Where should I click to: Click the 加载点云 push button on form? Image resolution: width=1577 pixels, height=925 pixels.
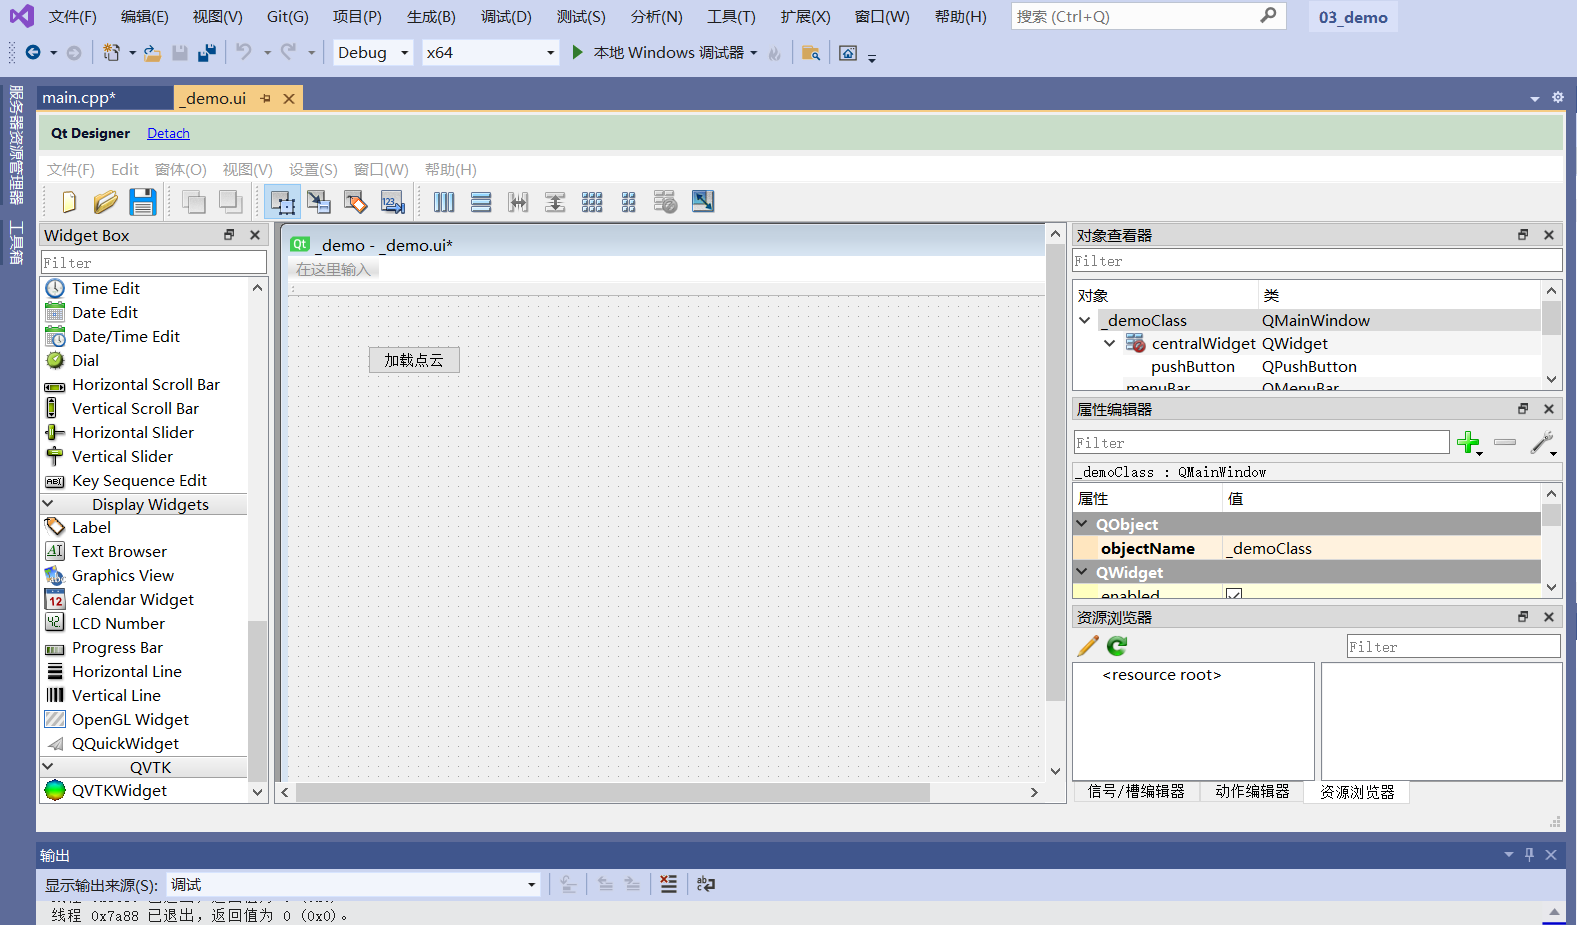[414, 360]
